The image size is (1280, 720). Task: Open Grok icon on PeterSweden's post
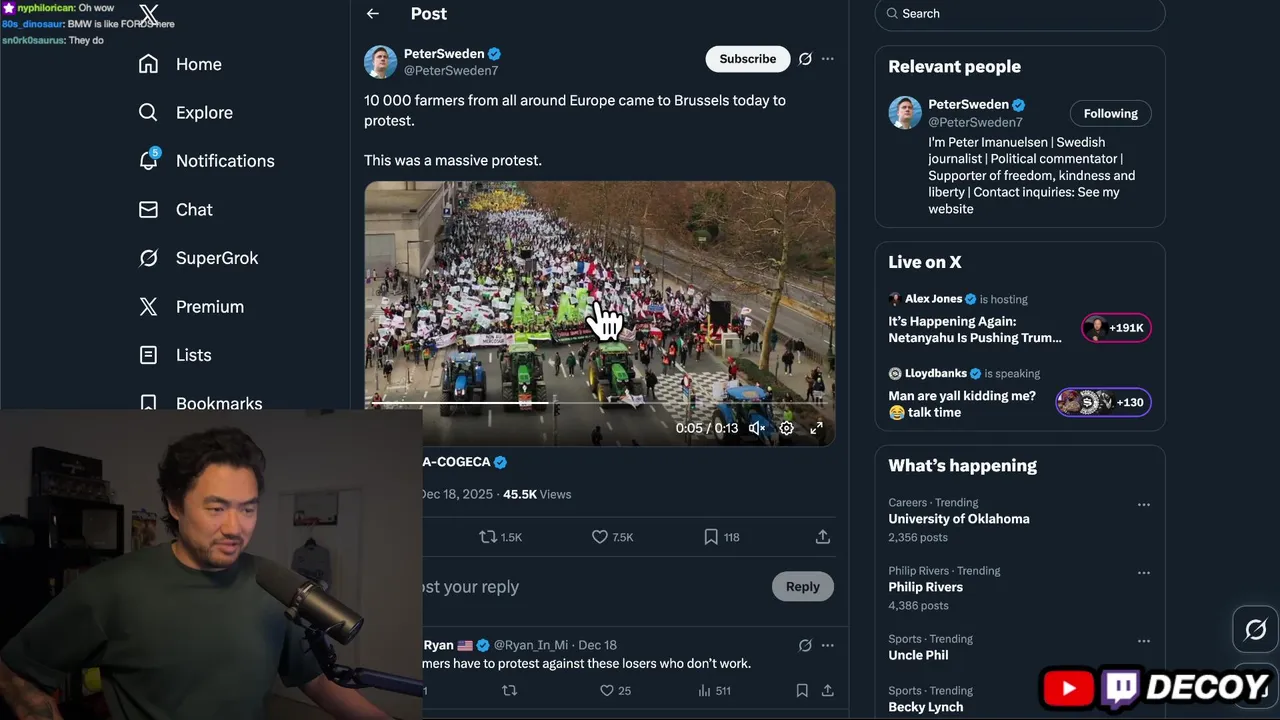click(x=805, y=59)
